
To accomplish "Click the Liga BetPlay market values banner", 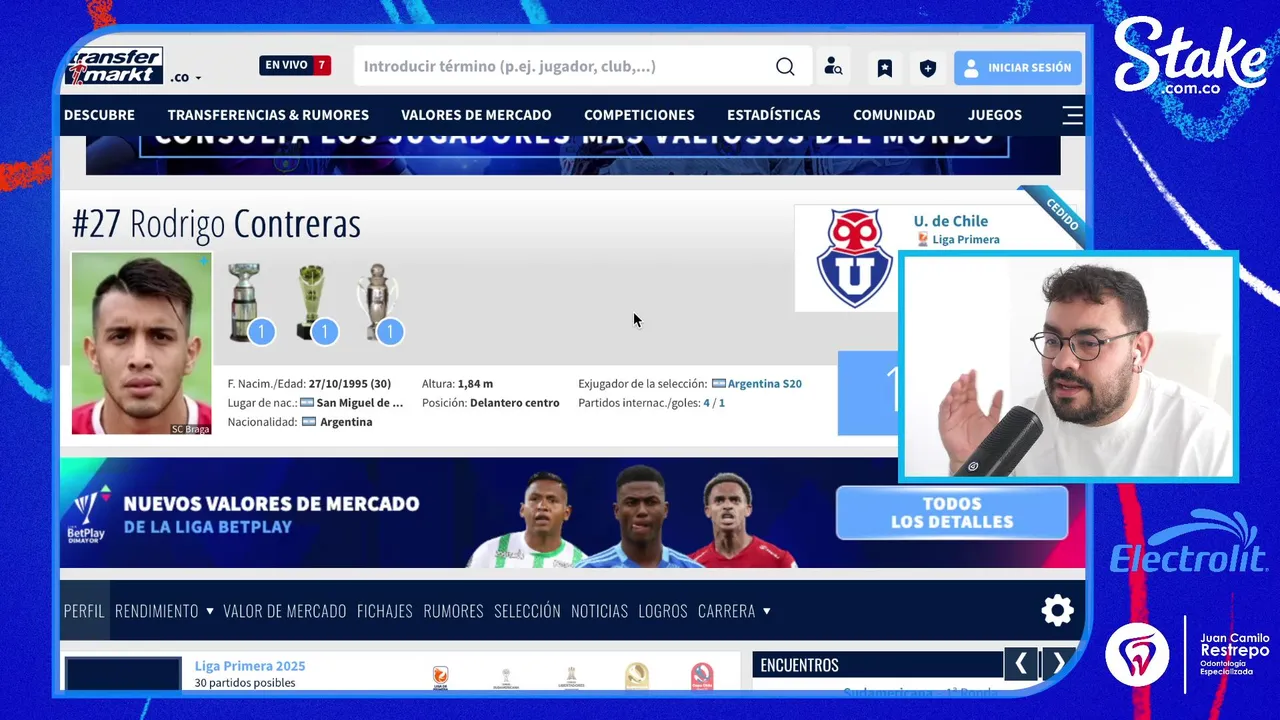I will click(572, 513).
